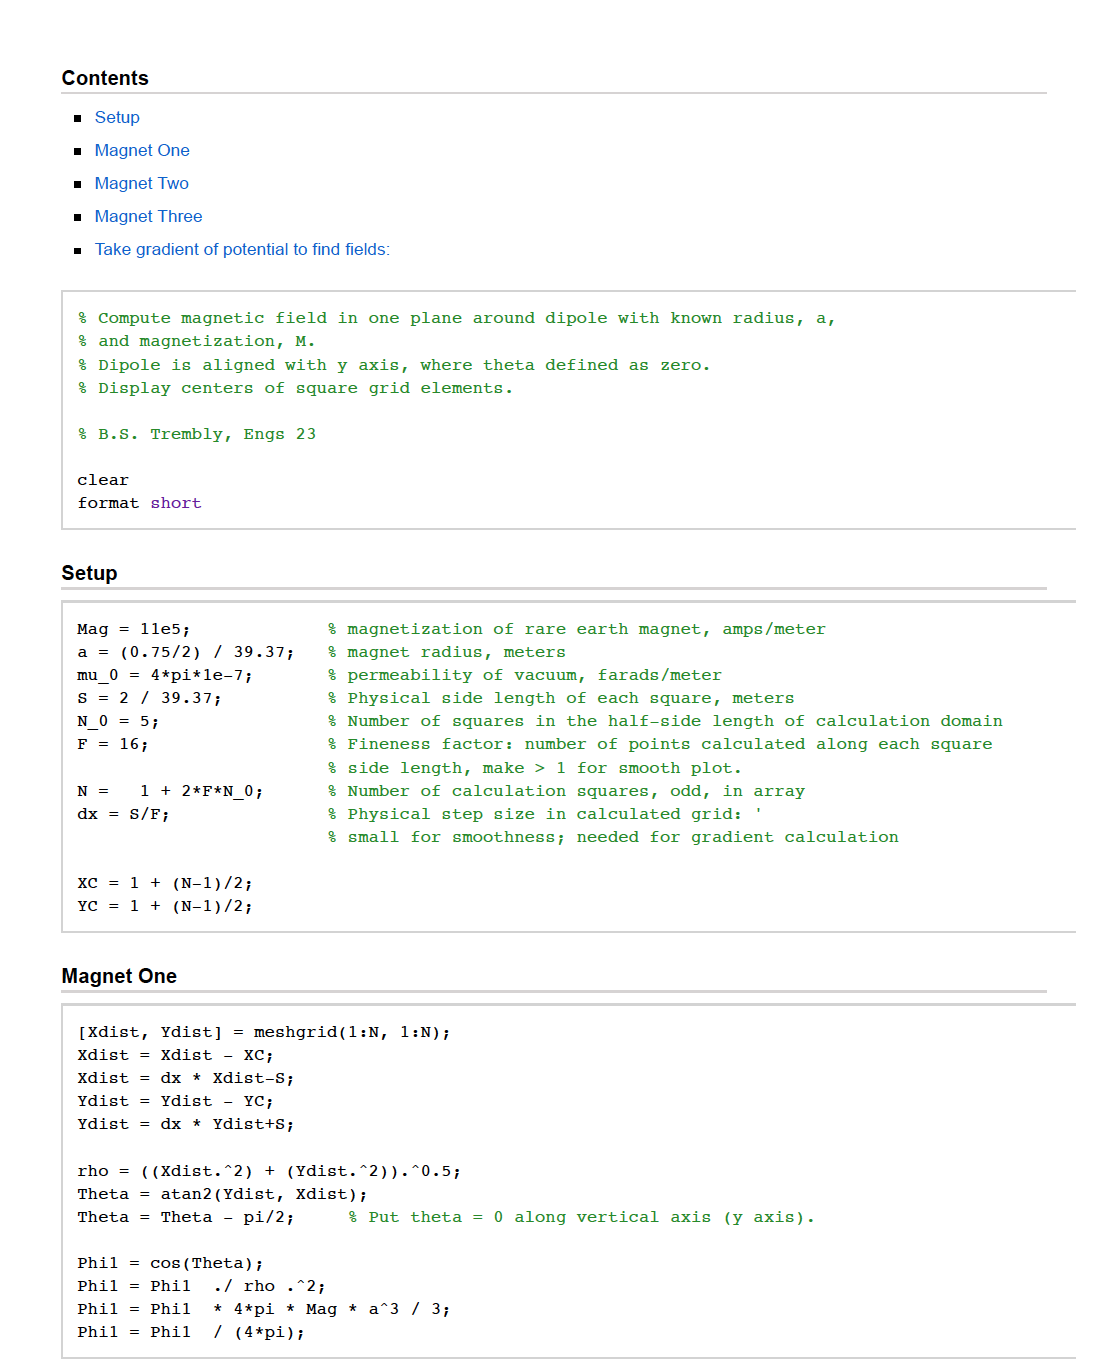Open 'Take gradient of potential' link
The width and height of the screenshot is (1106, 1370).
click(242, 250)
